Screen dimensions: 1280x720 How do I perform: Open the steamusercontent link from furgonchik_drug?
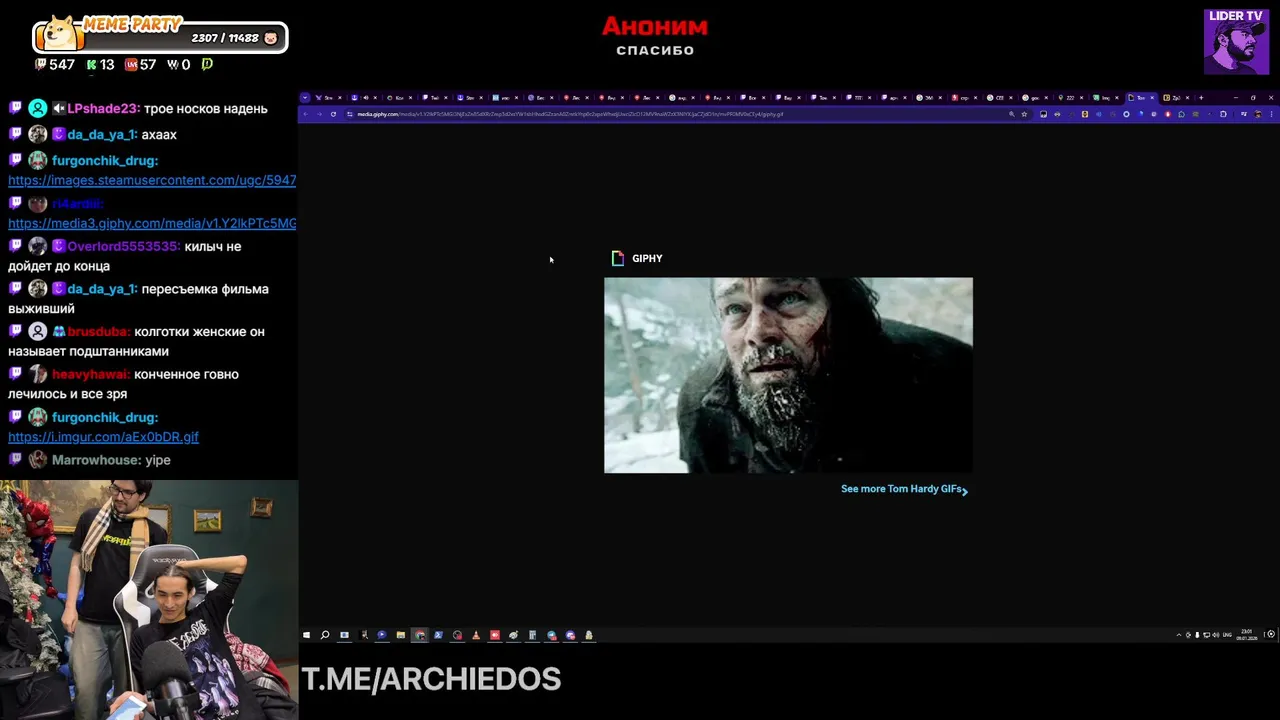click(x=152, y=180)
